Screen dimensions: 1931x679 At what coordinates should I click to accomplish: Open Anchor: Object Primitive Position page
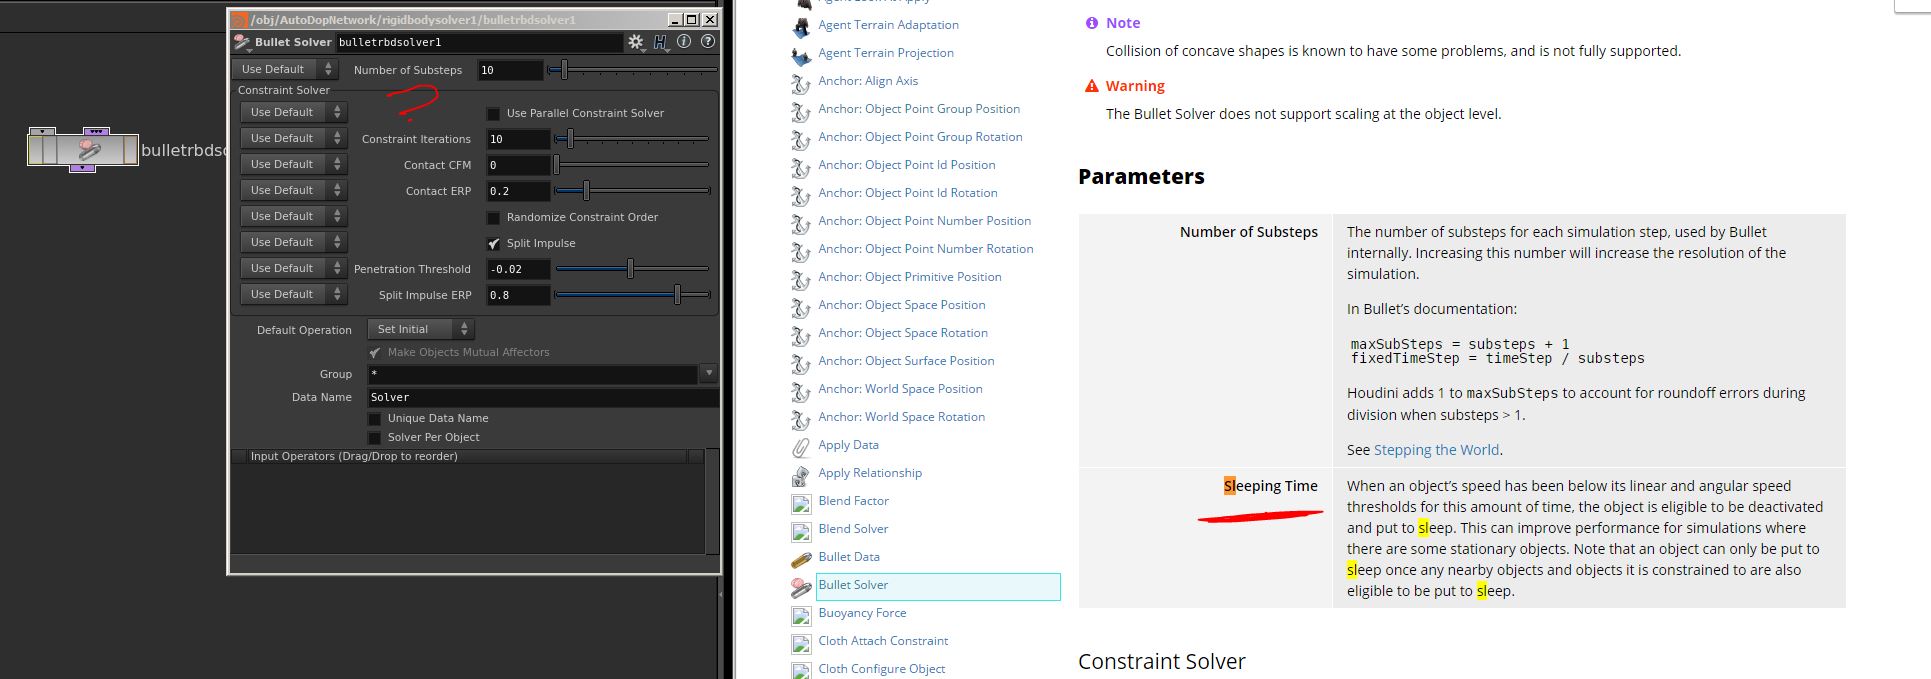(x=909, y=277)
